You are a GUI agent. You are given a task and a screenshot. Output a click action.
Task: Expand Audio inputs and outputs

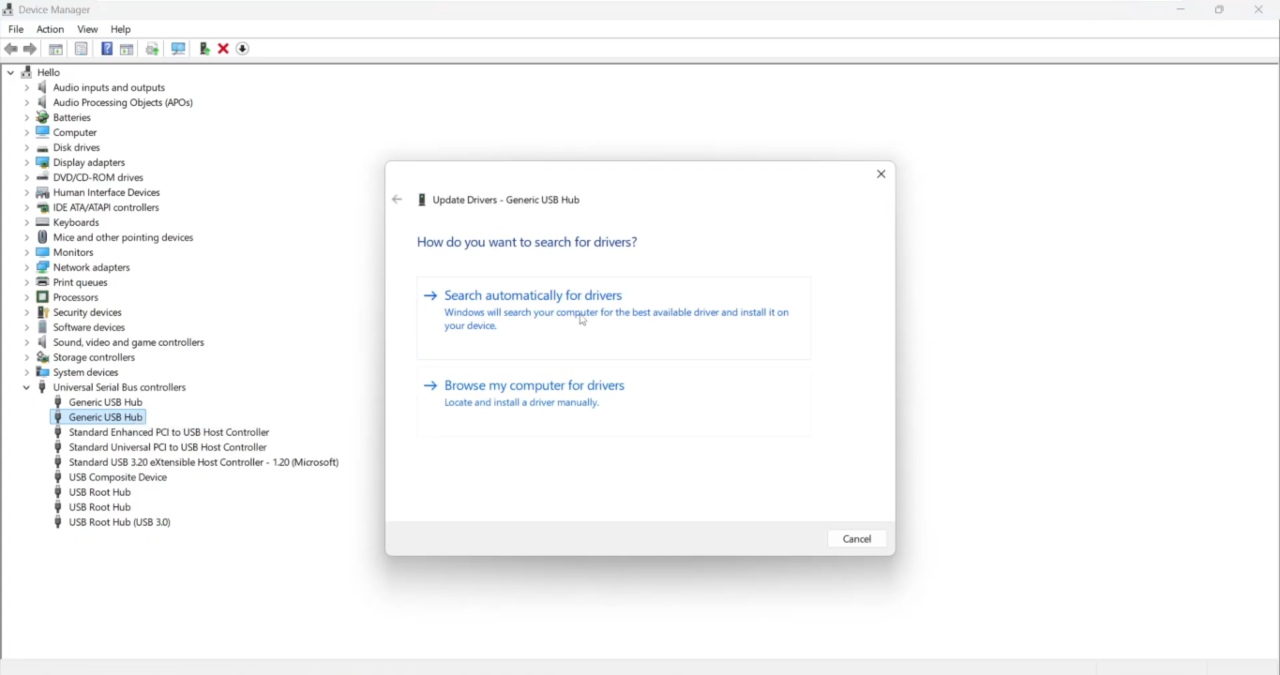pyautogui.click(x=27, y=87)
